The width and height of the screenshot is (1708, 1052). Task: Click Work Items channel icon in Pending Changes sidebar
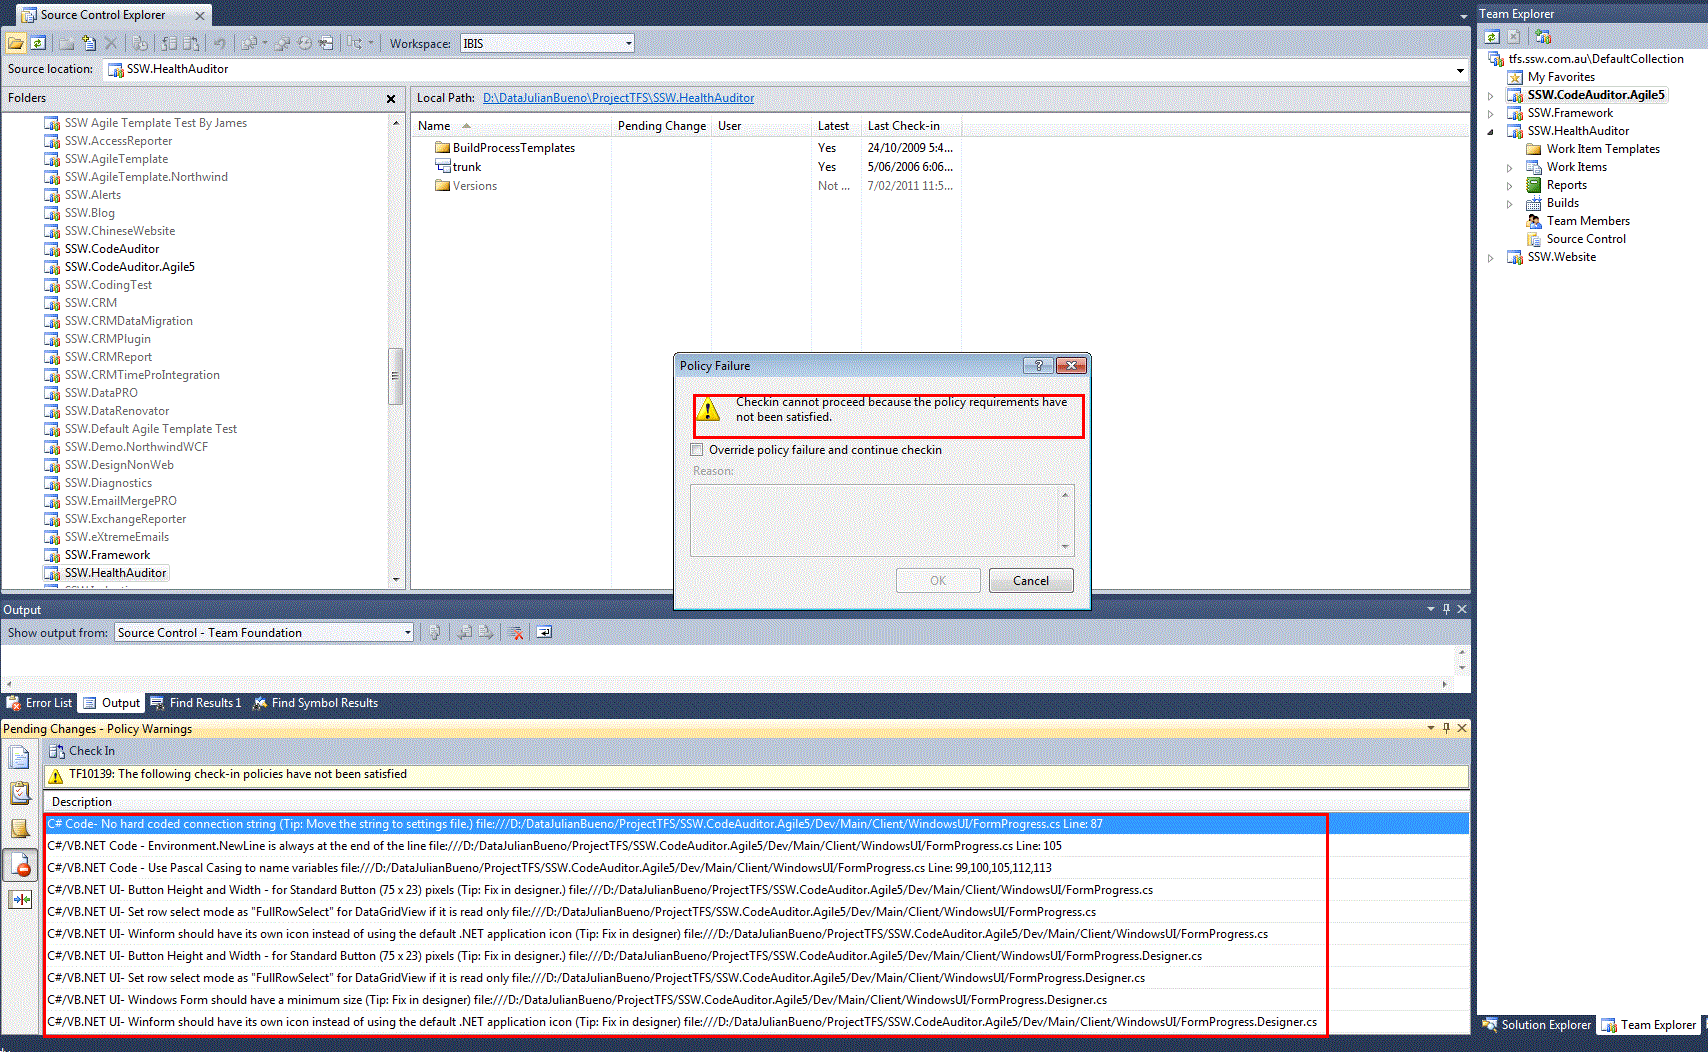click(x=19, y=792)
